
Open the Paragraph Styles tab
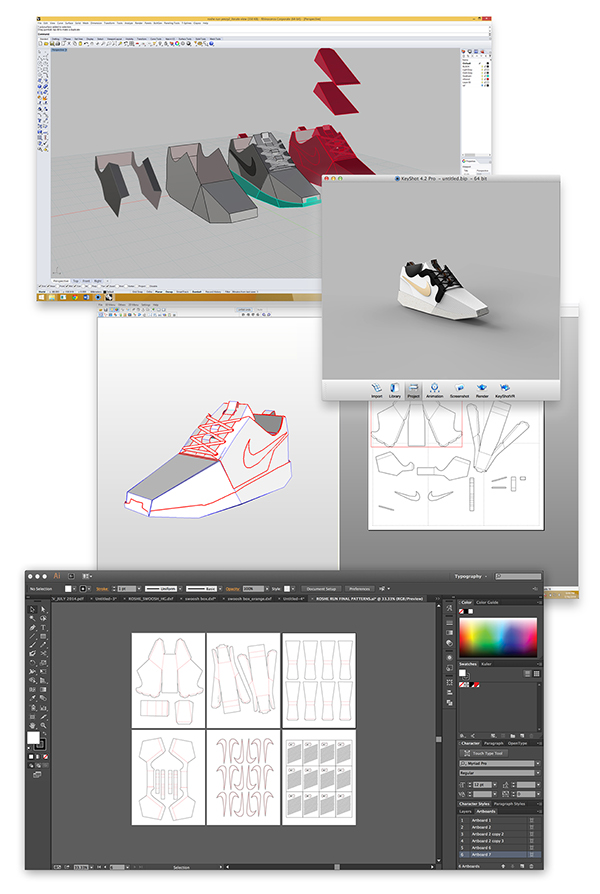(508, 803)
